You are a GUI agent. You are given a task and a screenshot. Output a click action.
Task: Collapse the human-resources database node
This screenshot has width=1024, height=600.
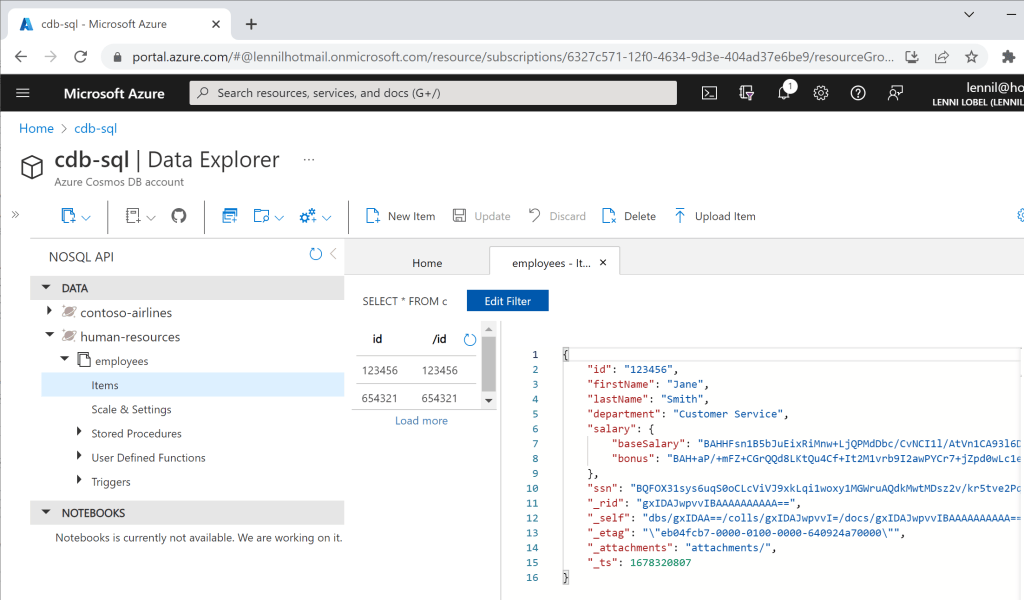(x=50, y=335)
